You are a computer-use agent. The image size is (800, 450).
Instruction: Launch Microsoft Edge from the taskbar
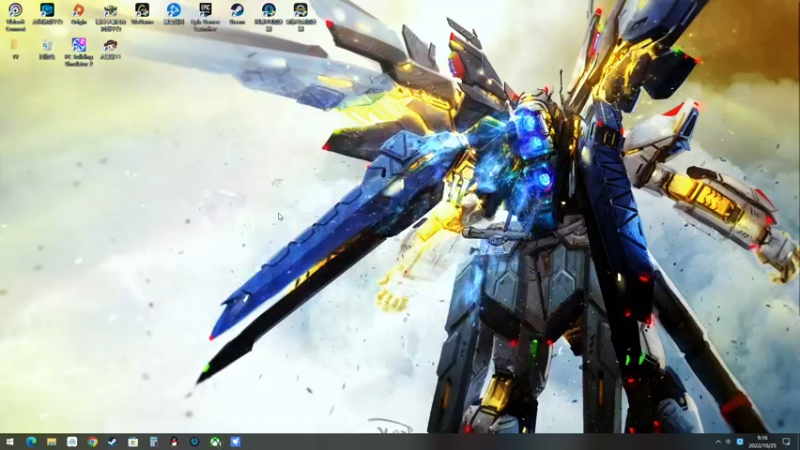tap(31, 442)
